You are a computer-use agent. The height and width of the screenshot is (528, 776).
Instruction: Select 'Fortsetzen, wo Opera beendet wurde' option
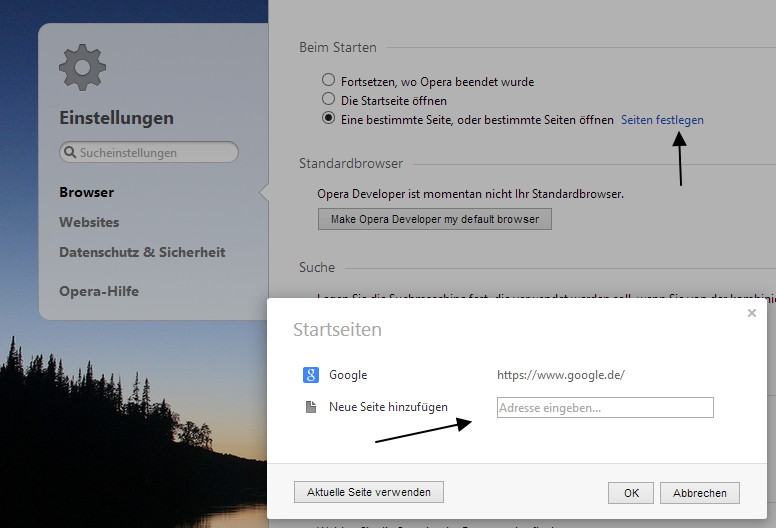[328, 80]
